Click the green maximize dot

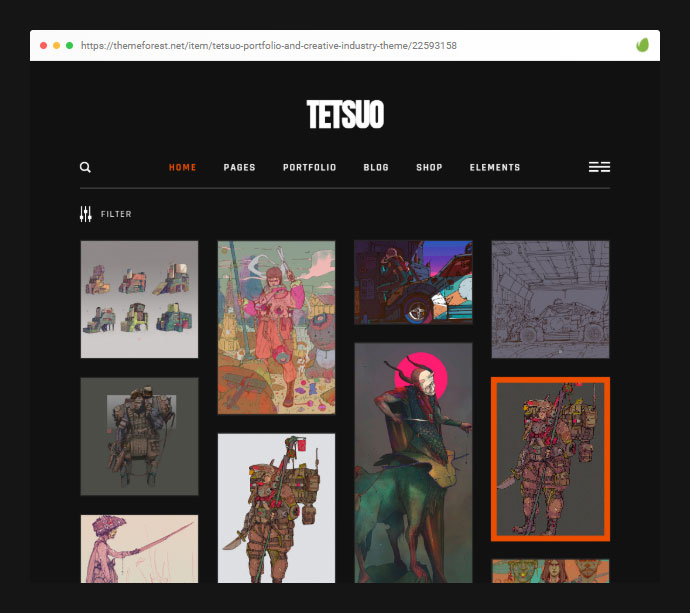70,45
